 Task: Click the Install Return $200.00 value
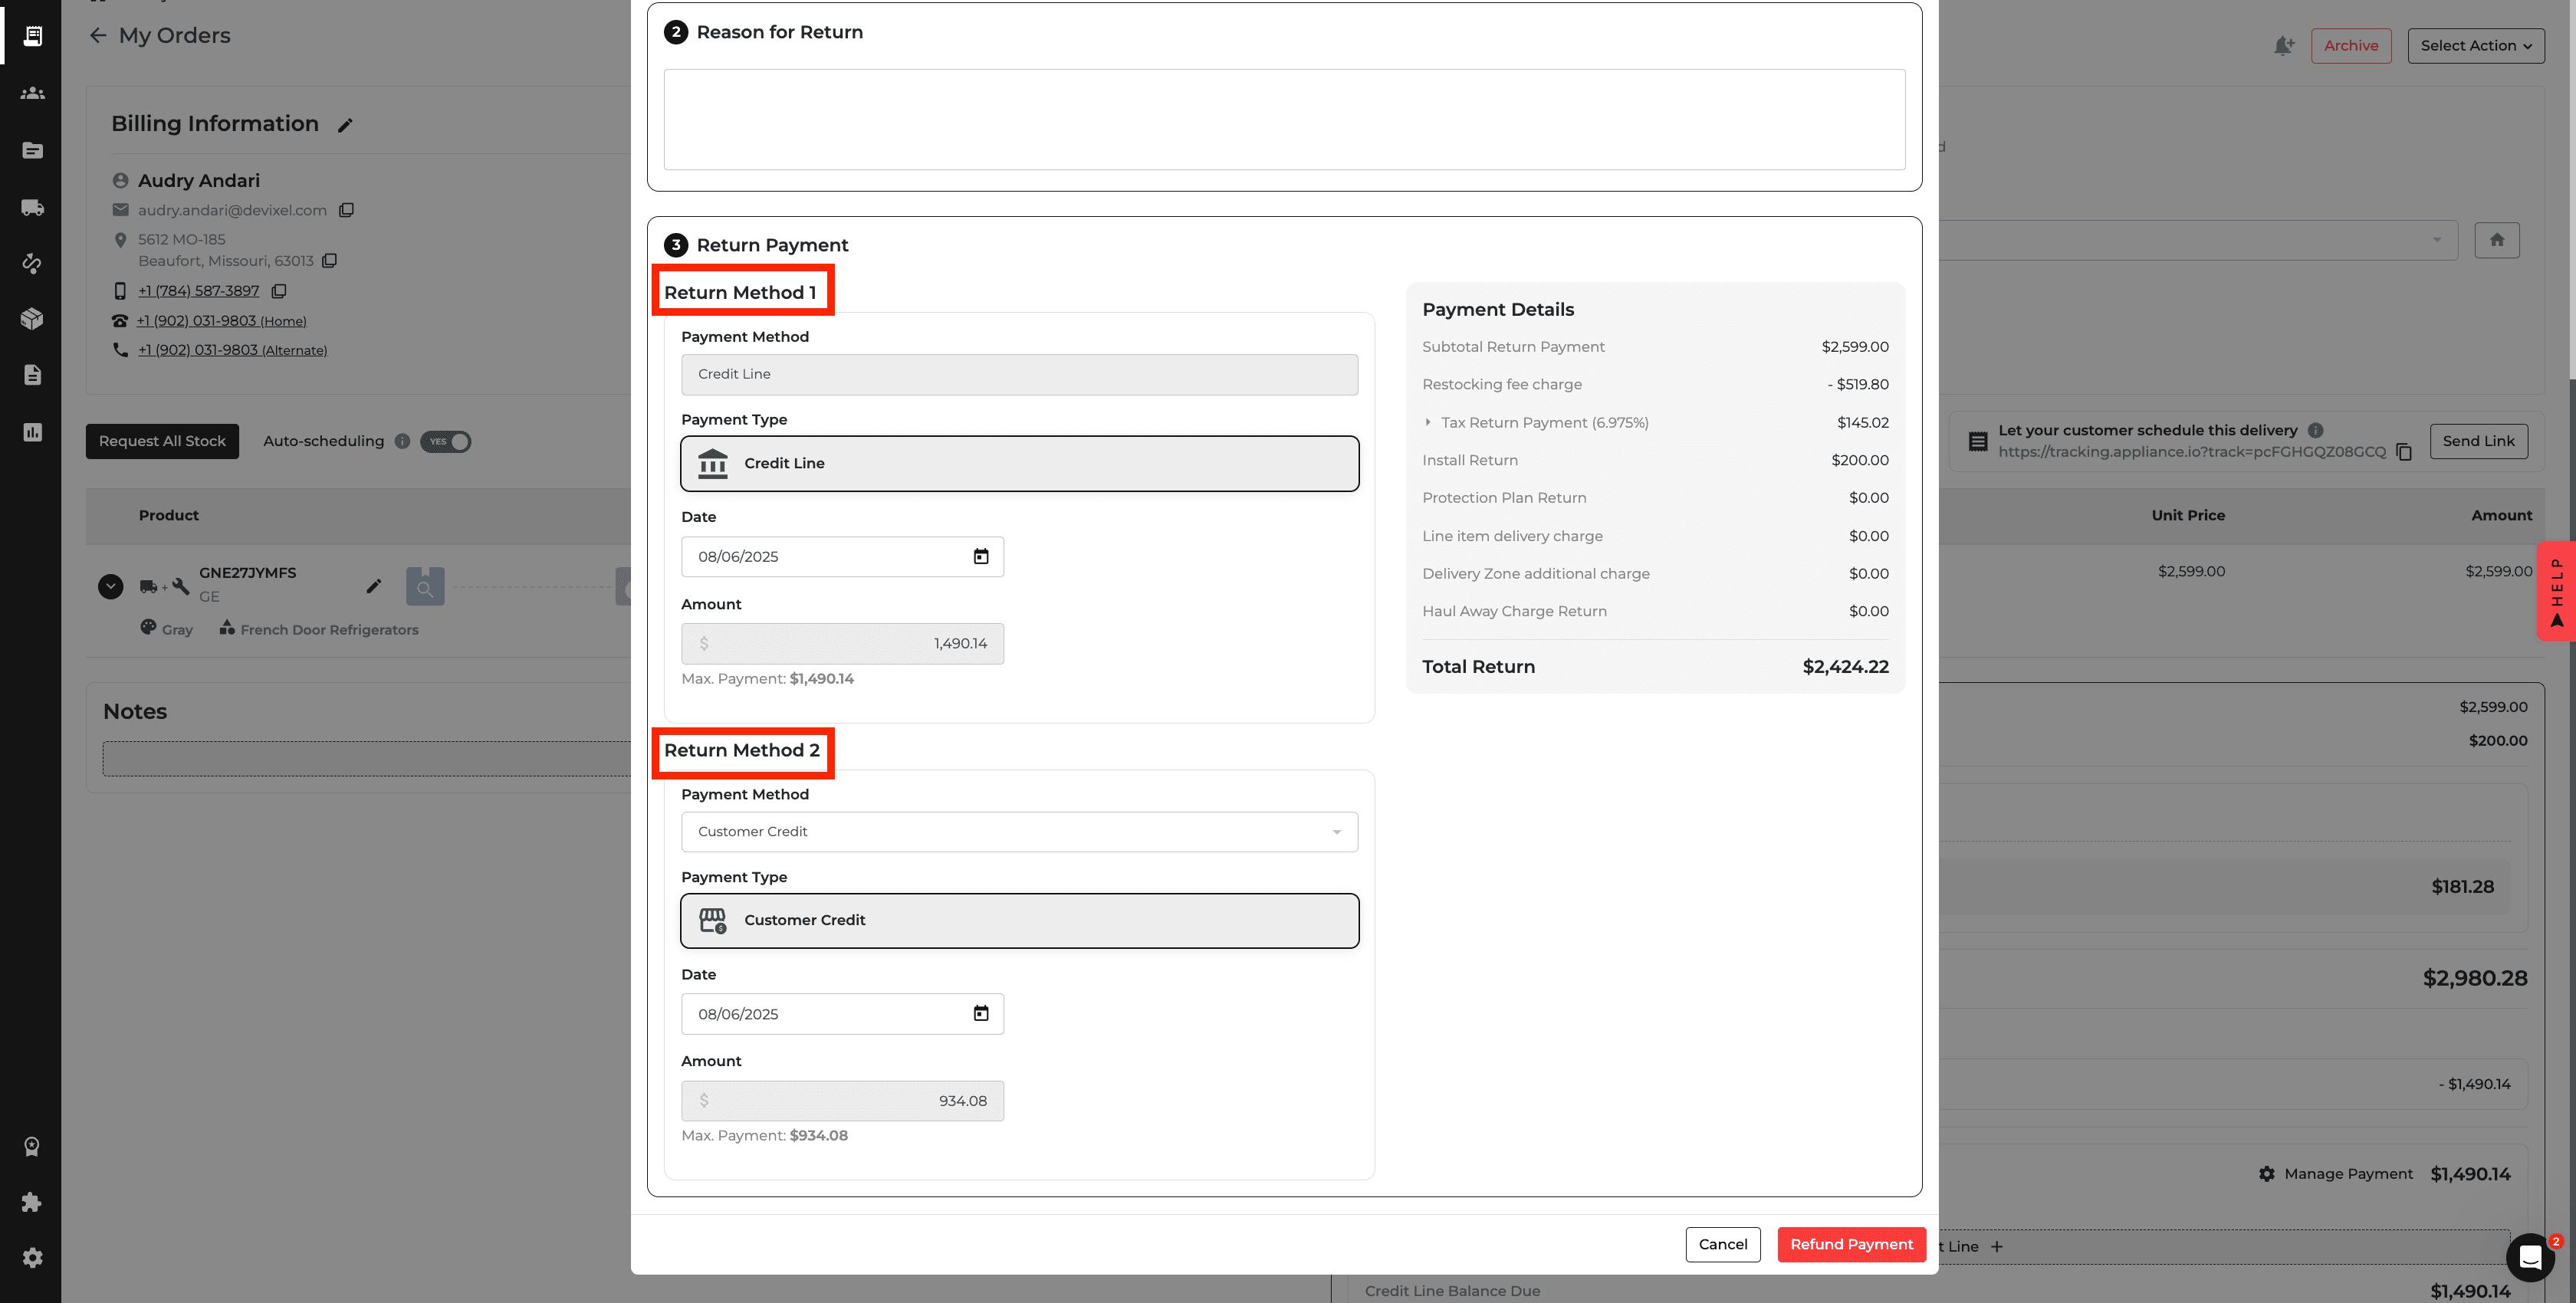click(1860, 461)
